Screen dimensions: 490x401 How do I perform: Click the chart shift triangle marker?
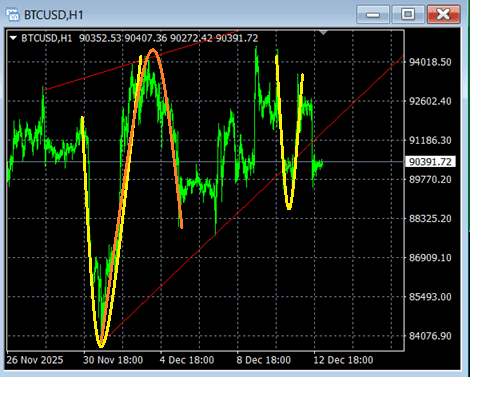click(x=323, y=32)
